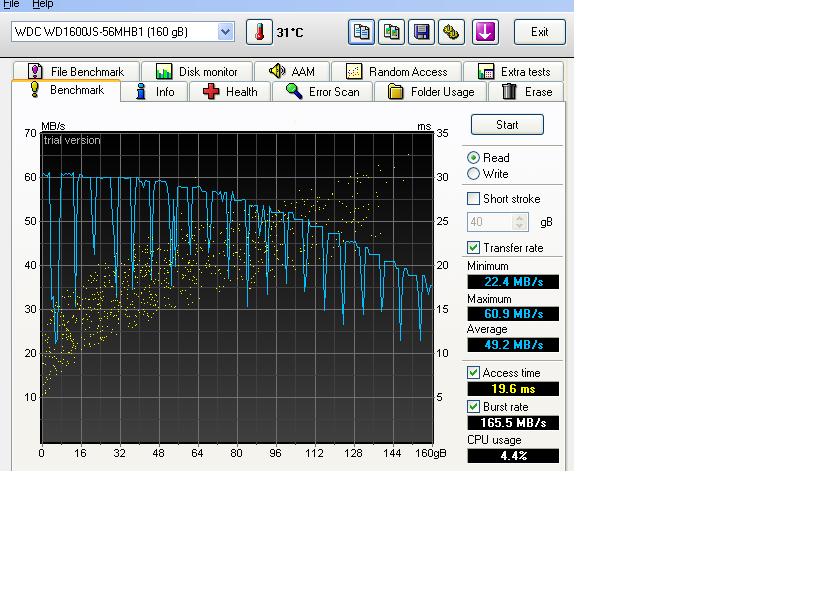Open the Error Scan magnifier tab
816x612 pixels.
click(322, 92)
